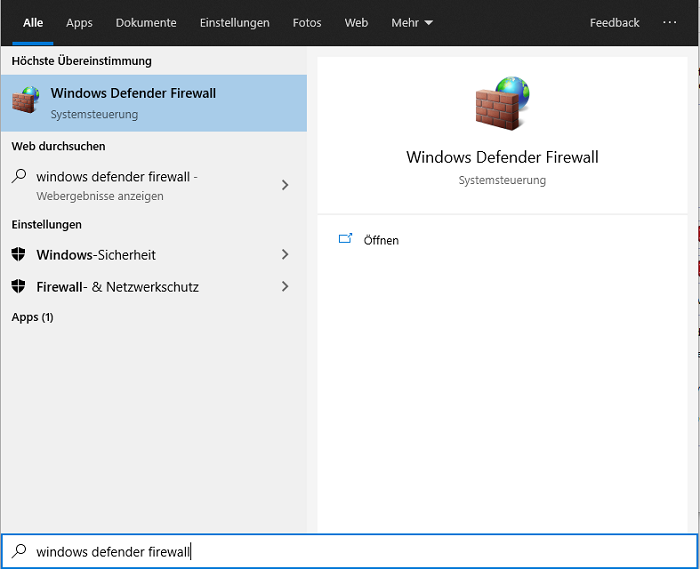Click Webergebnisse anzeigen subtitle text
Image resolution: width=700 pixels, height=569 pixels.
[100, 196]
